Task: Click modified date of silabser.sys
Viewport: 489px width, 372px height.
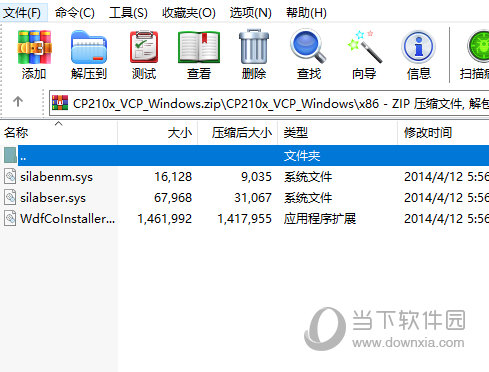Action: [446, 198]
